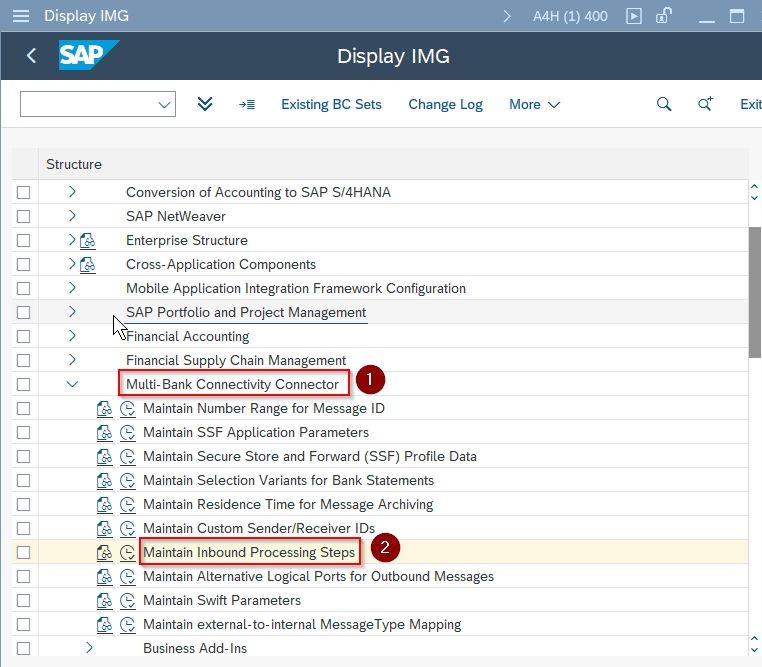Run activity clock icon for Maintain Inbound Processing Steps

pyautogui.click(x=127, y=552)
